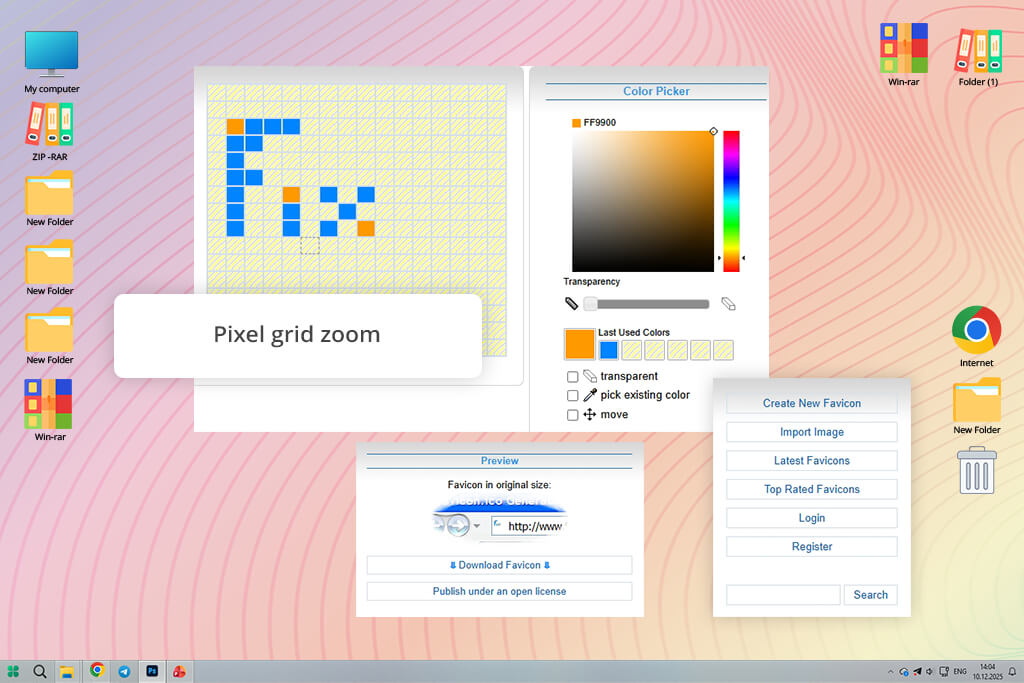Click the eraser icon beside transparent option
This screenshot has width=1024, height=683.
click(x=590, y=376)
